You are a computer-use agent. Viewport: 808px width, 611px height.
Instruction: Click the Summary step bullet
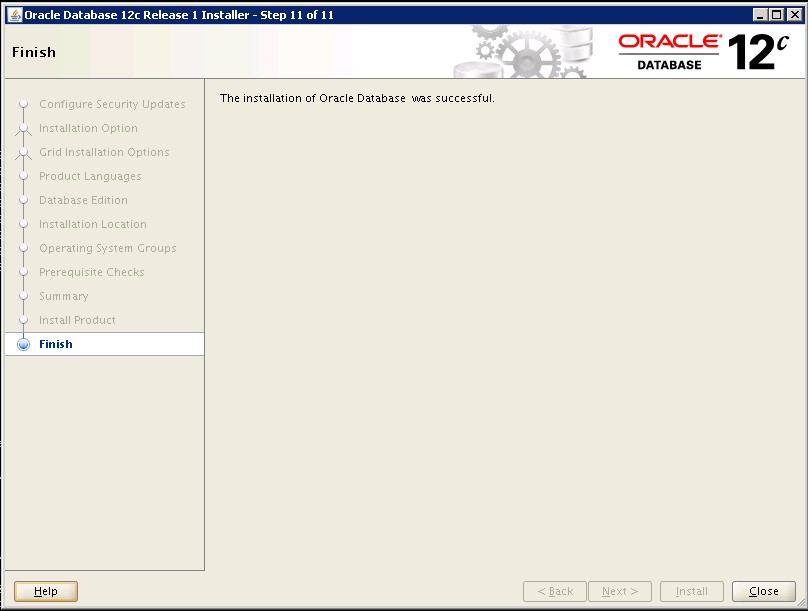[23, 296]
